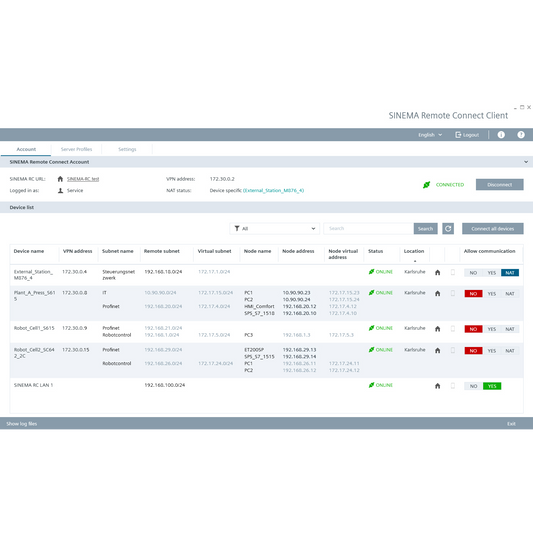The width and height of the screenshot is (533, 533).
Task: Click Show log files
Action: pos(21,424)
